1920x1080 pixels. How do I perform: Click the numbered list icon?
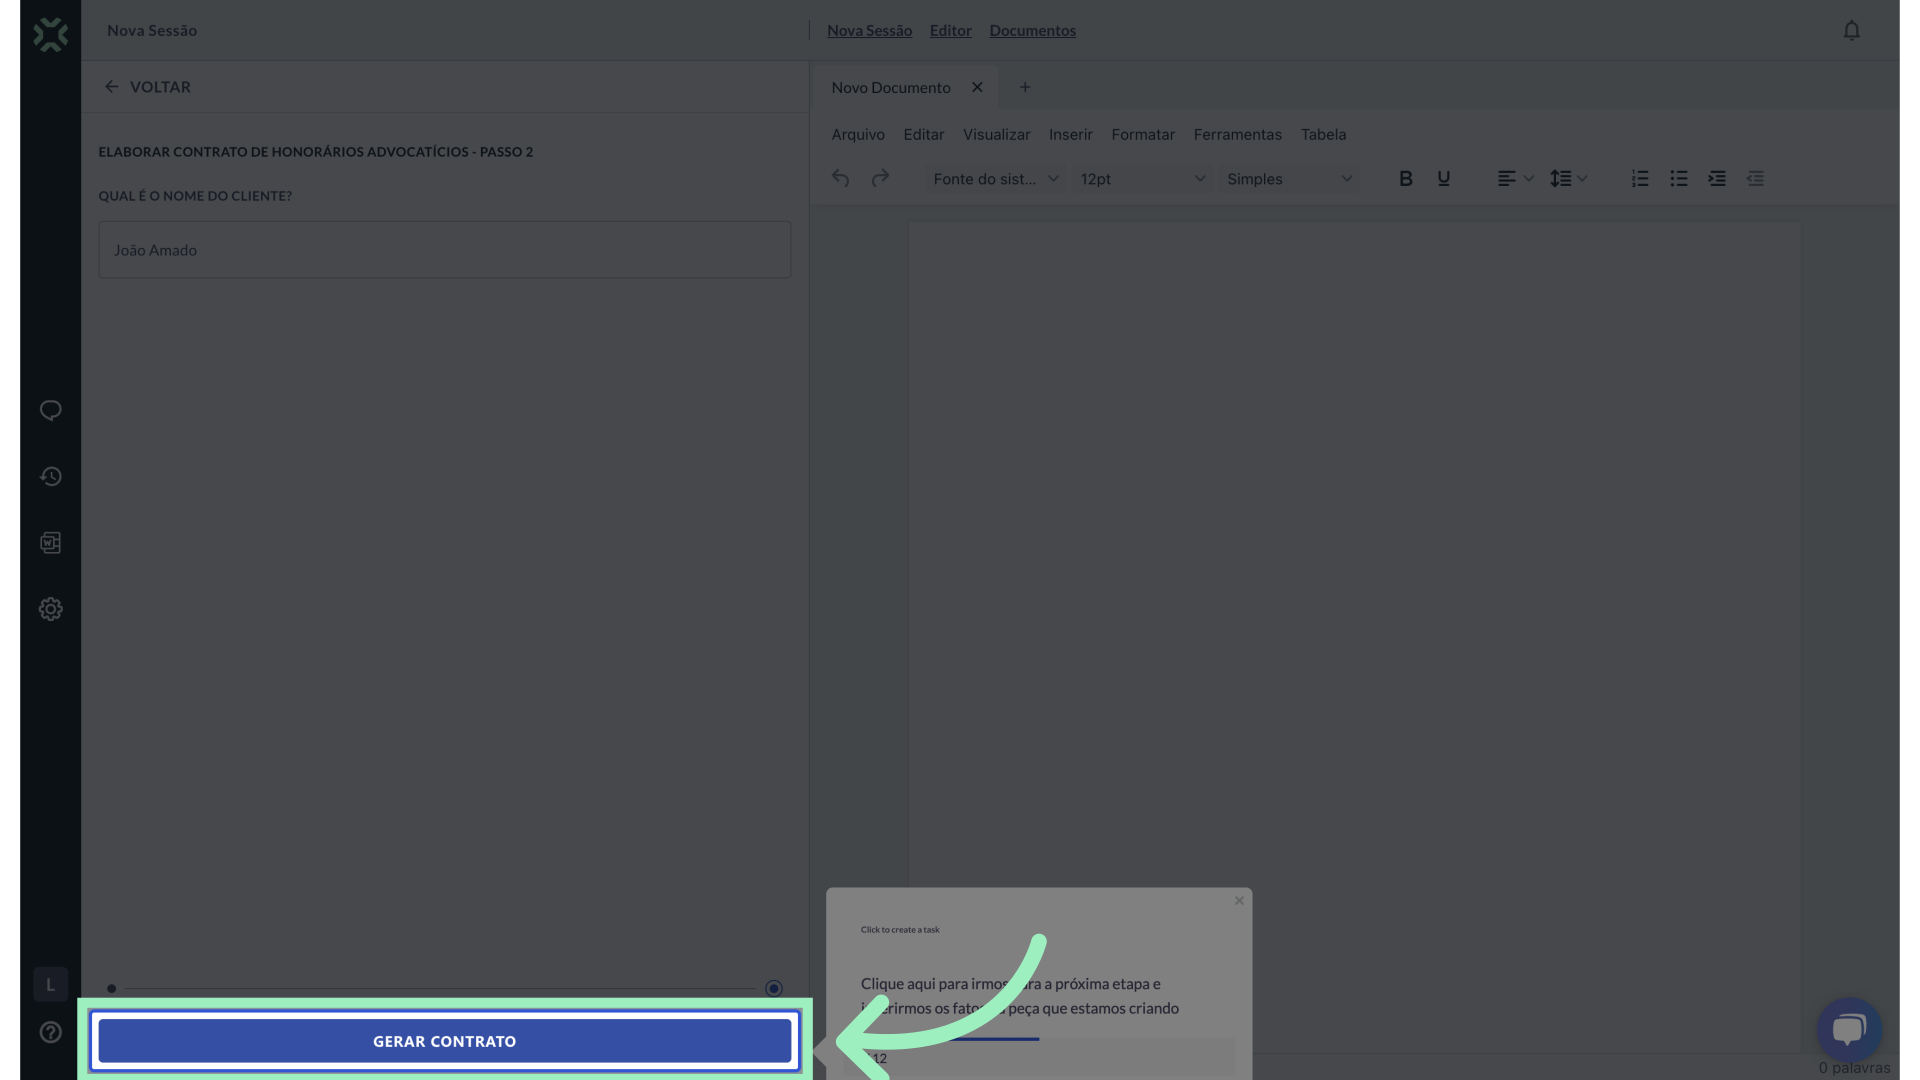(1640, 179)
